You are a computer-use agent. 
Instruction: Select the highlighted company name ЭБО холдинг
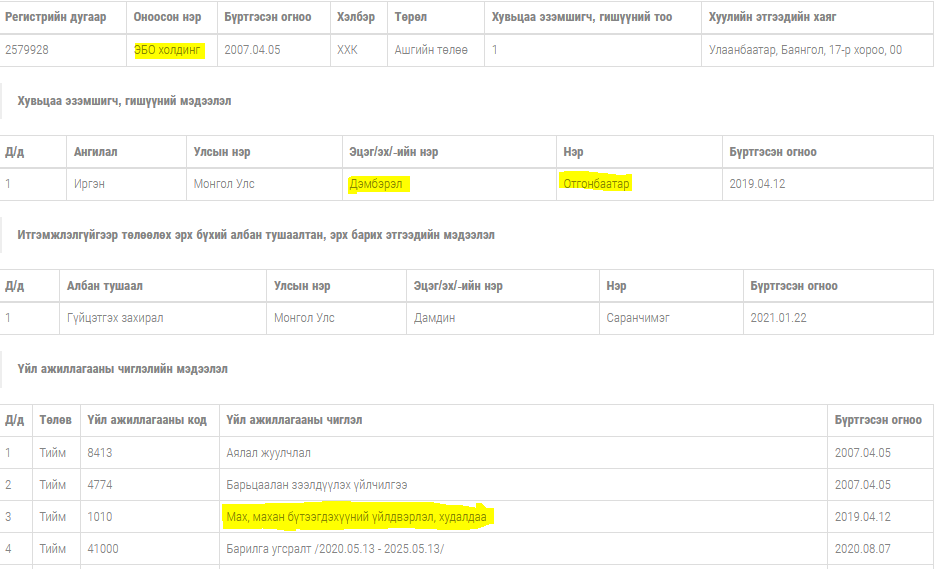pos(169,50)
